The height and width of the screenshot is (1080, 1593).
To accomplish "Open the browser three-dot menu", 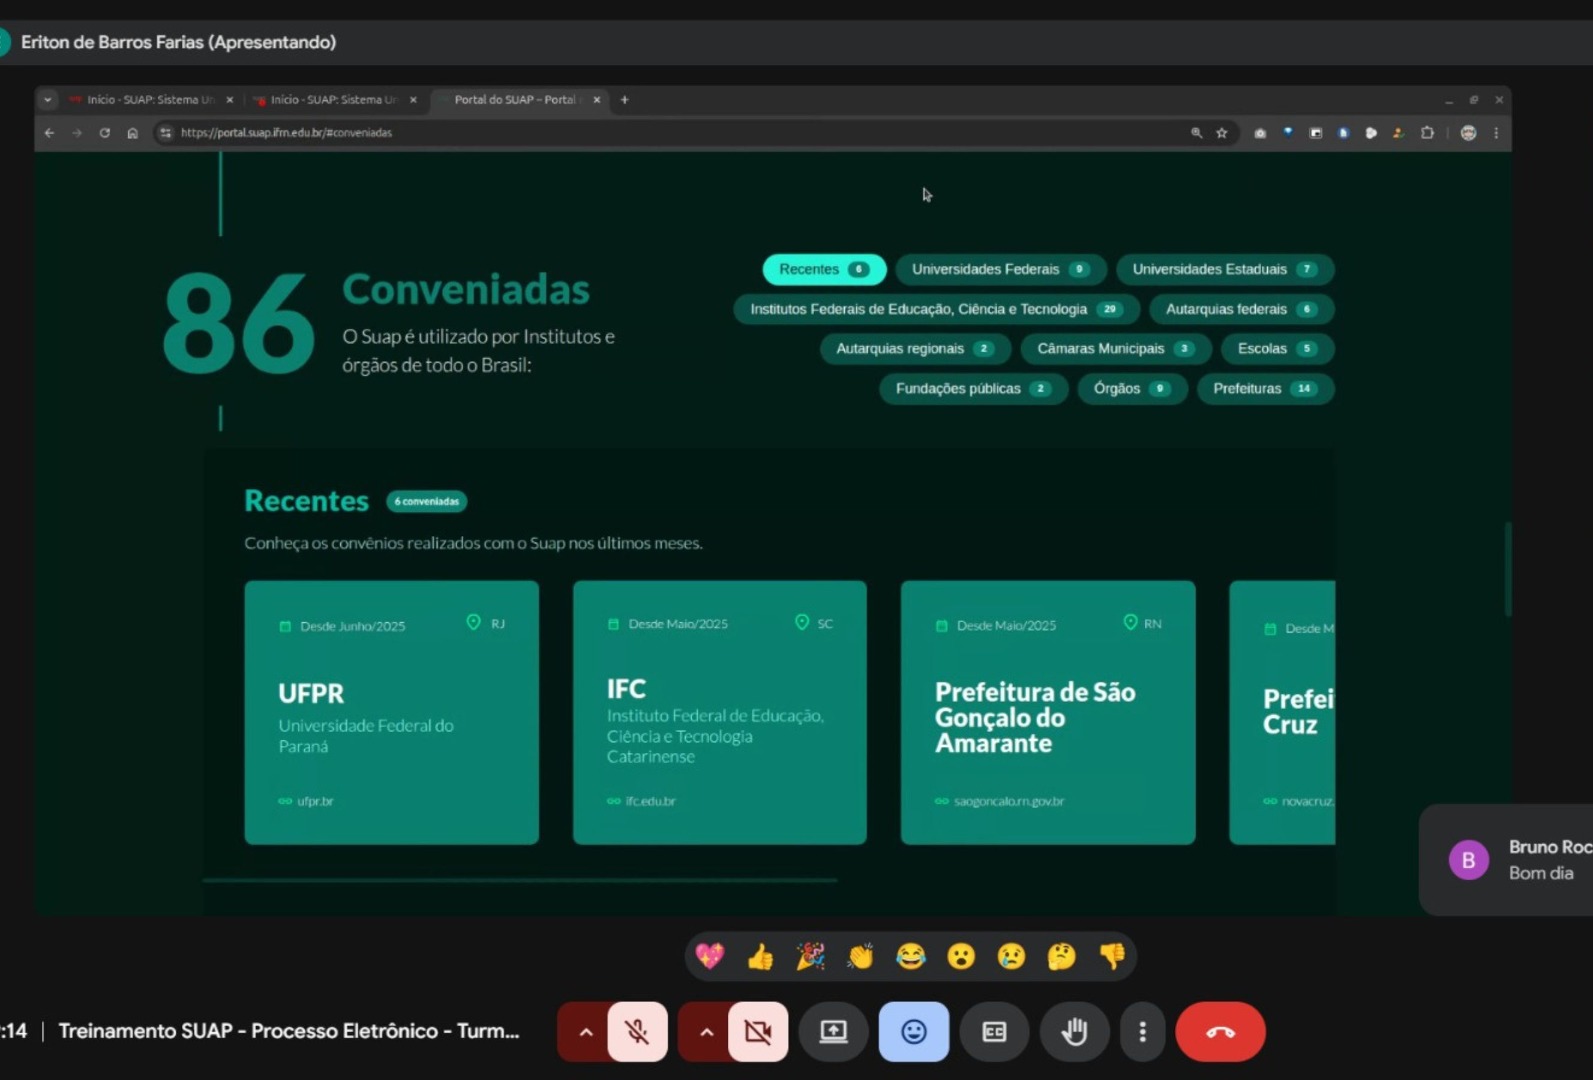I will (1496, 133).
